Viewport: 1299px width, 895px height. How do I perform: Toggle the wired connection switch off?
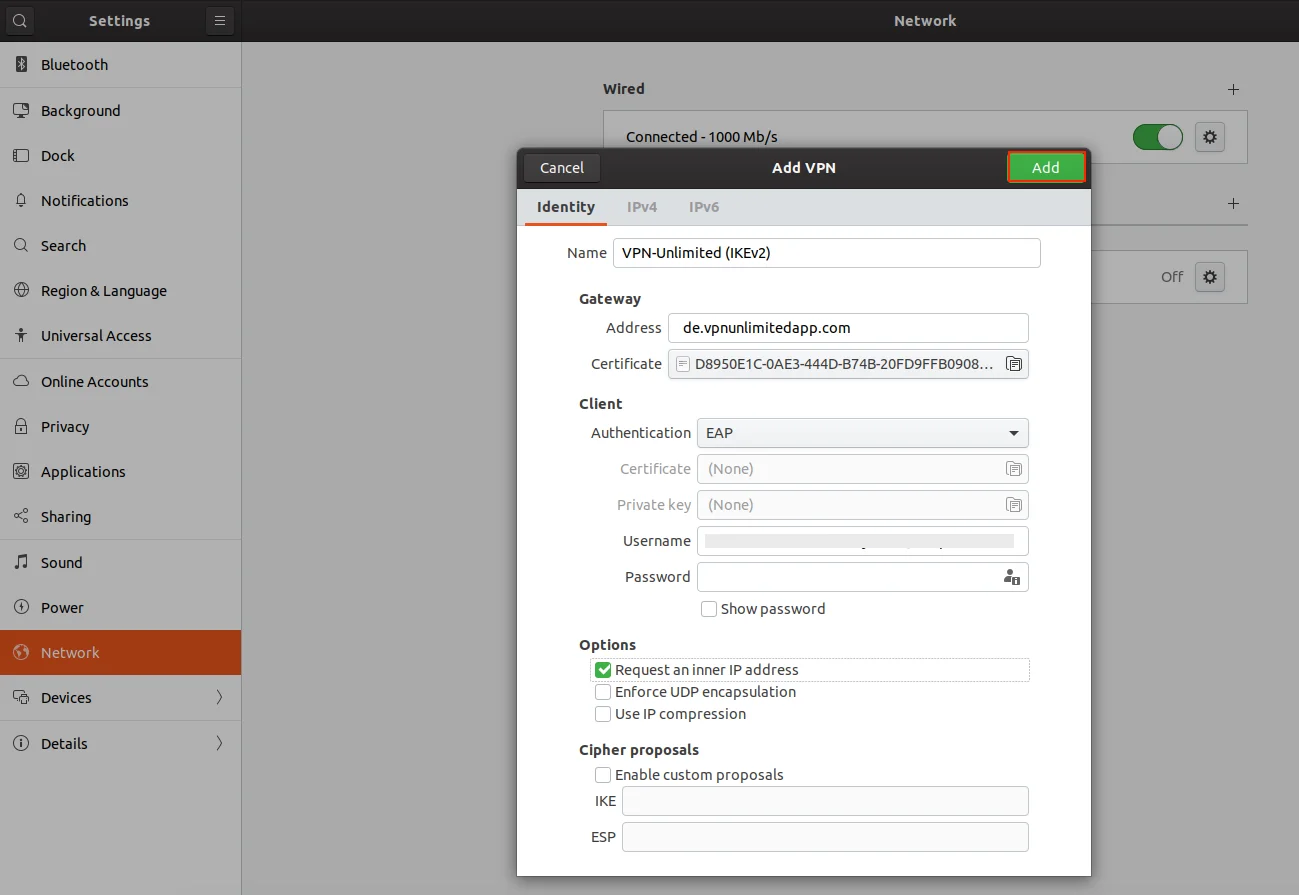point(1157,137)
